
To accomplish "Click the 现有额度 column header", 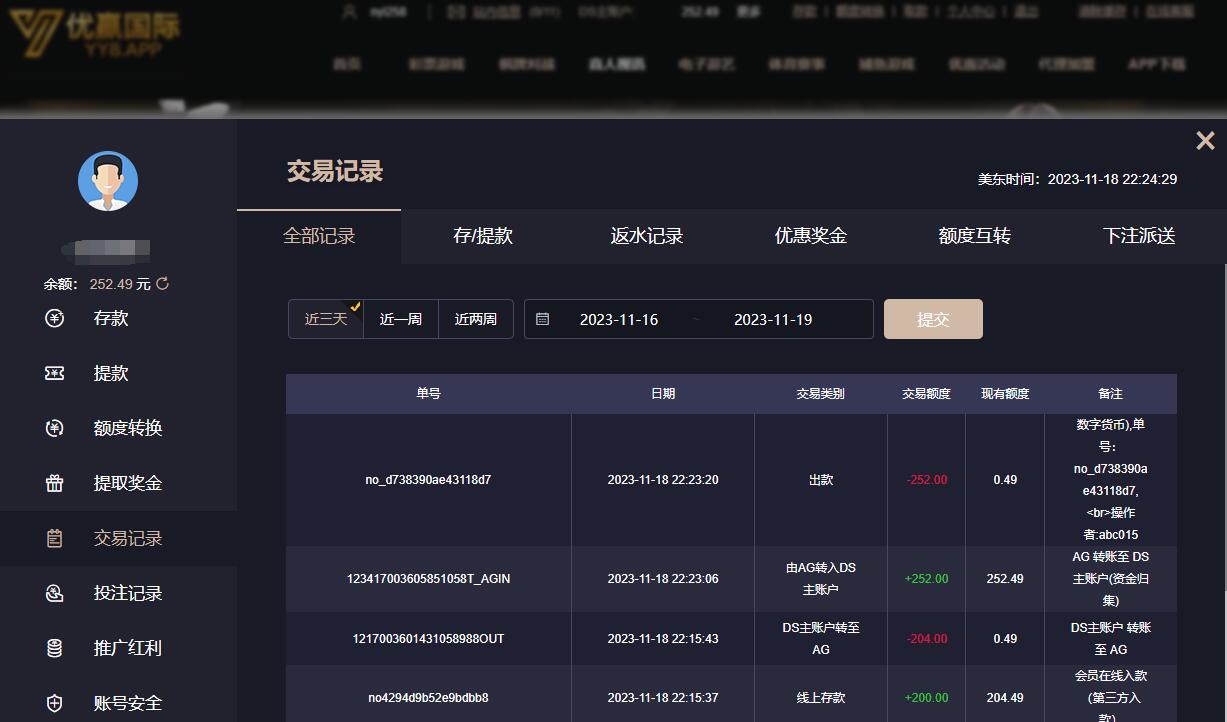I will click(1005, 394).
